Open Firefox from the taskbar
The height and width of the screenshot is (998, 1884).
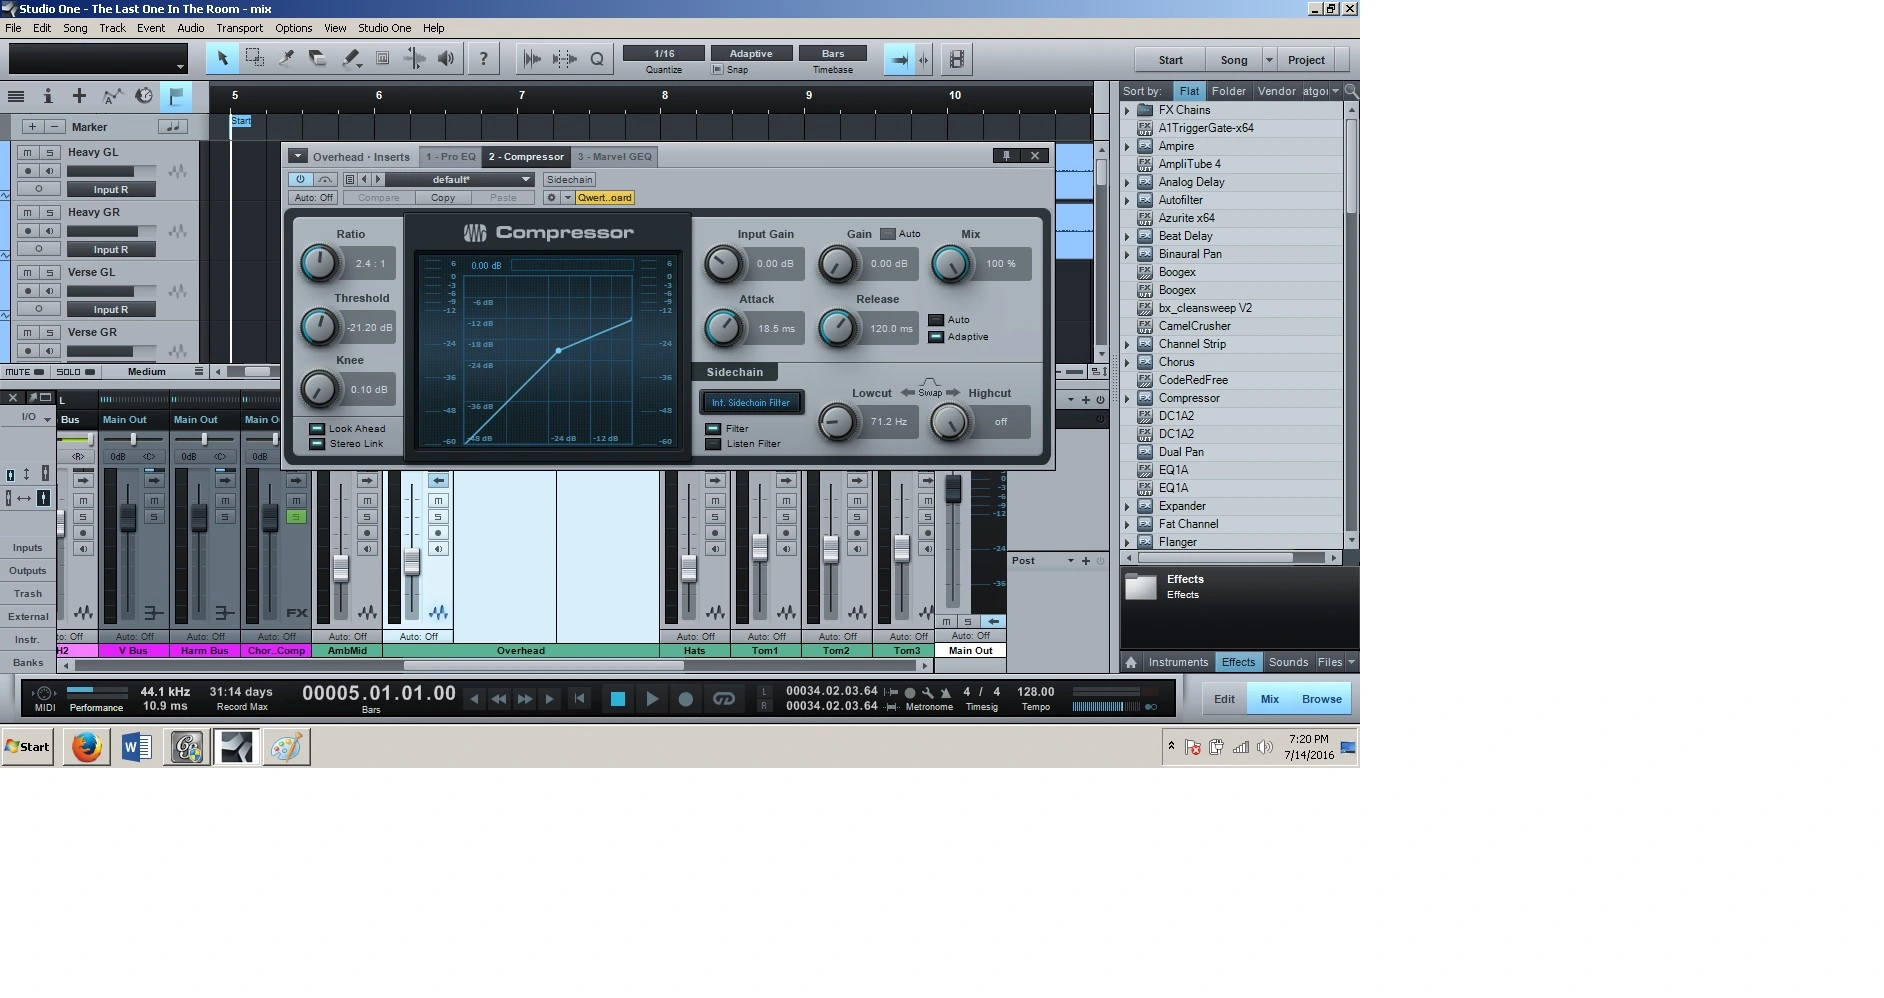(x=86, y=747)
